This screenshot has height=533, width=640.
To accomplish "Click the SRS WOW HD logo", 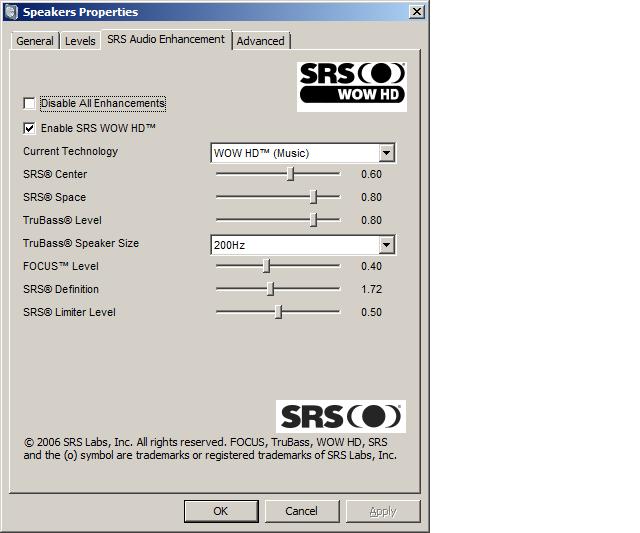I will [x=352, y=87].
